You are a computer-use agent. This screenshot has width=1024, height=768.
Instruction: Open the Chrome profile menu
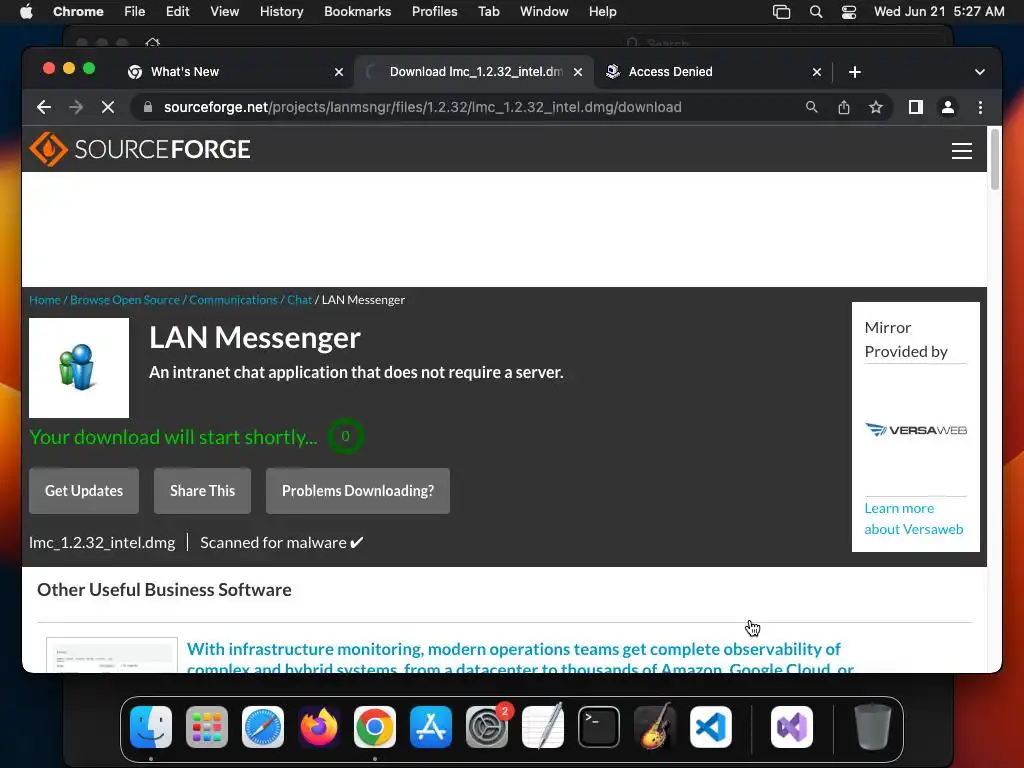tap(948, 107)
